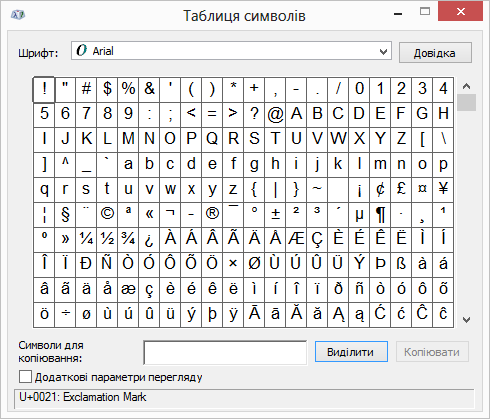Open the Довідка help button

click(x=435, y=53)
